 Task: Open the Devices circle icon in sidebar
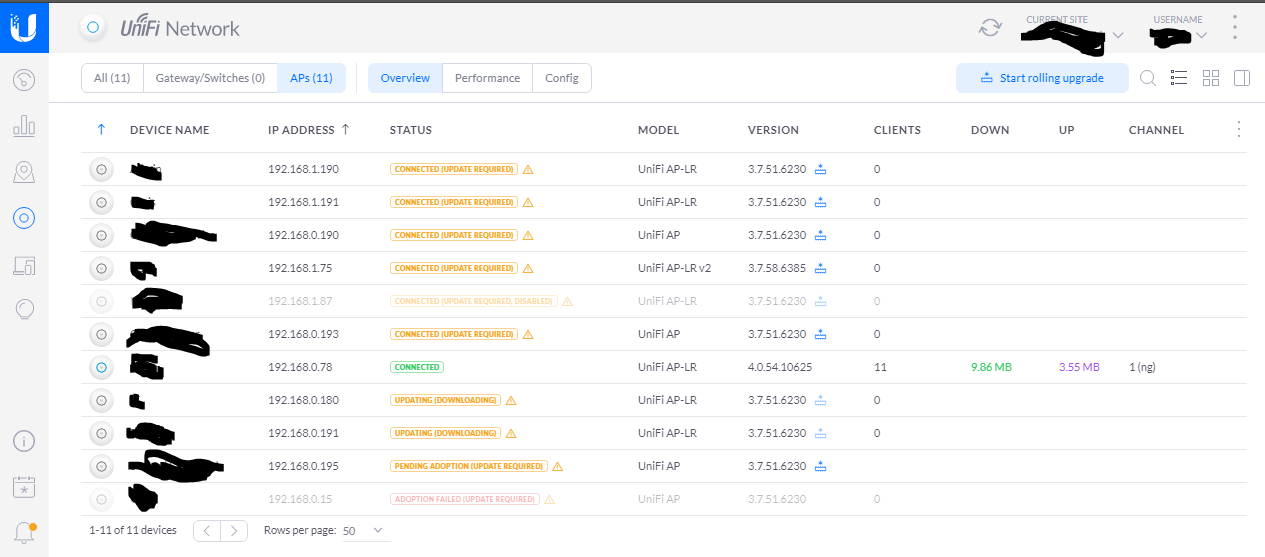(24, 218)
